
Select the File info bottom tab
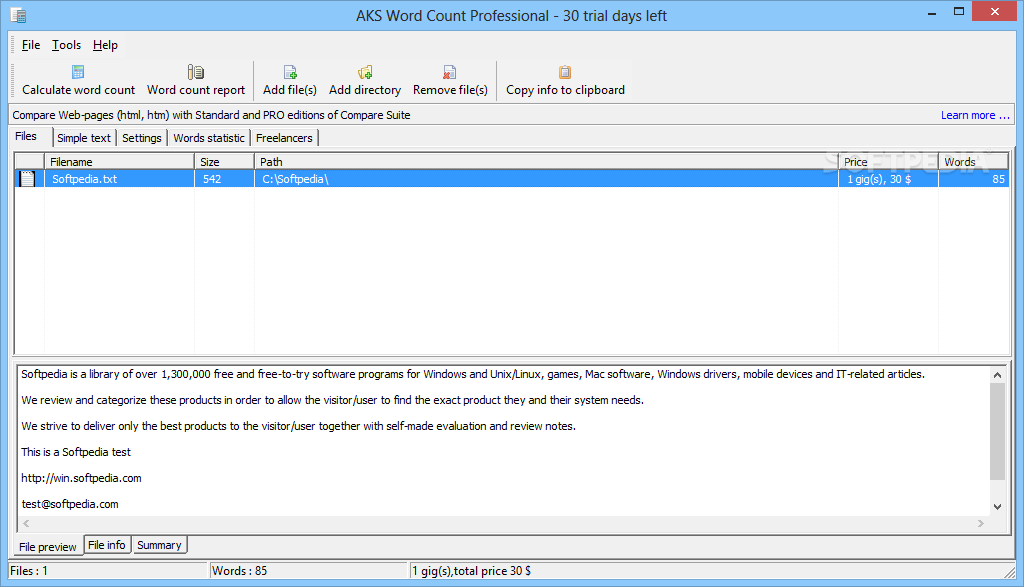pyautogui.click(x=106, y=545)
